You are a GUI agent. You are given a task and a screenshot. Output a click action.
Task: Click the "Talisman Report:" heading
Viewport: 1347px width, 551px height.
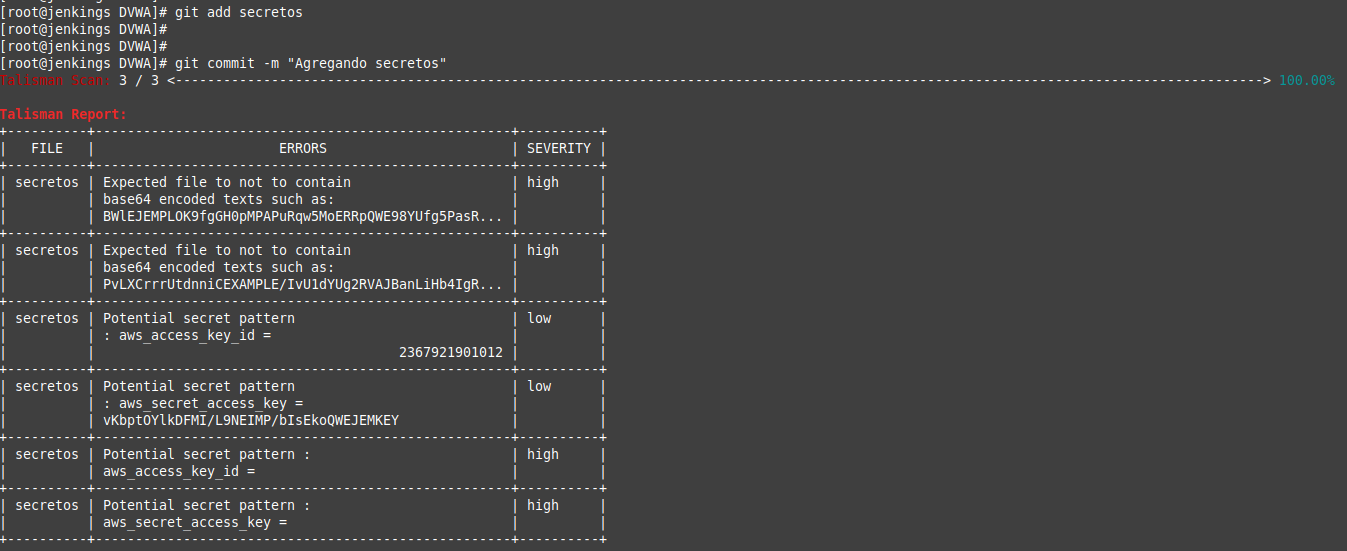coord(64,114)
